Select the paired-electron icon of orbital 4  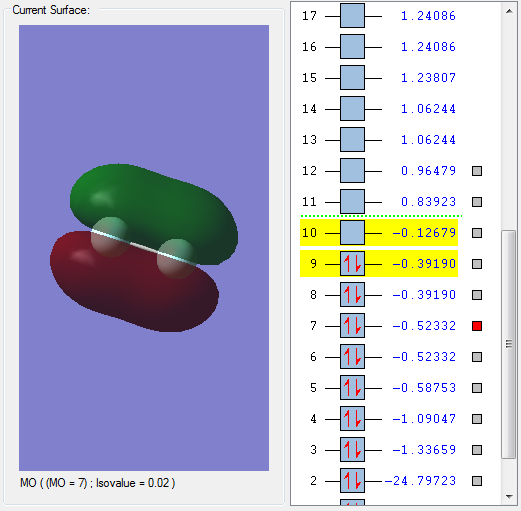click(x=352, y=419)
